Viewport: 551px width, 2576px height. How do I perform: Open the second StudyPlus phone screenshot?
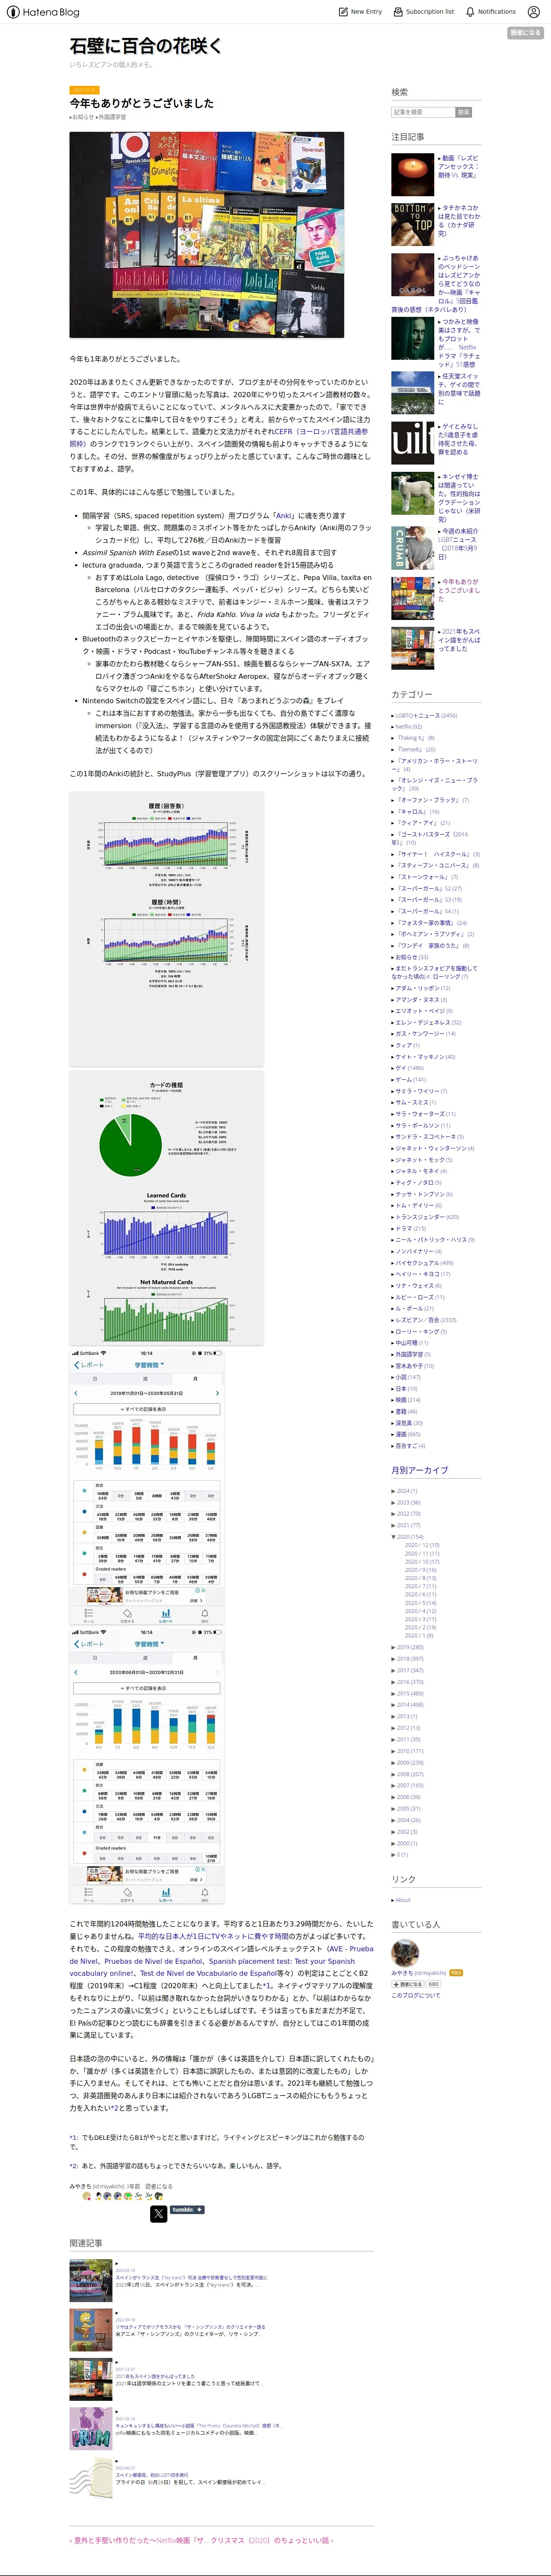click(x=147, y=1766)
